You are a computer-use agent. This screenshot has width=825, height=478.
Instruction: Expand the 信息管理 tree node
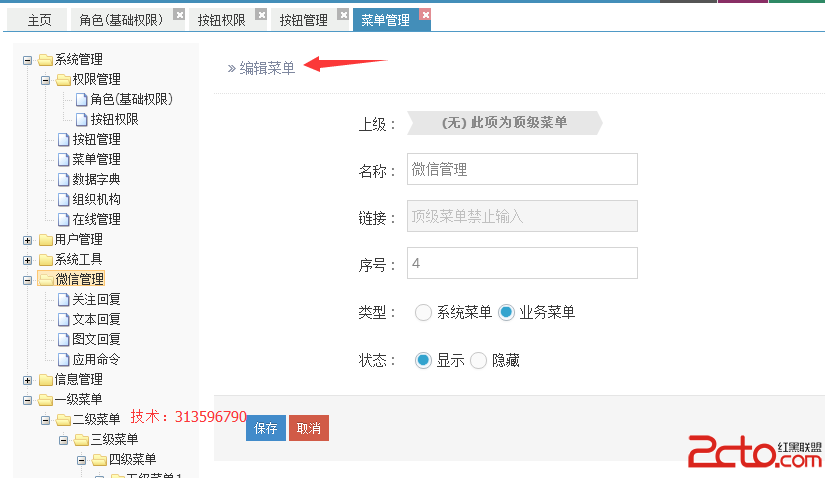[27, 381]
